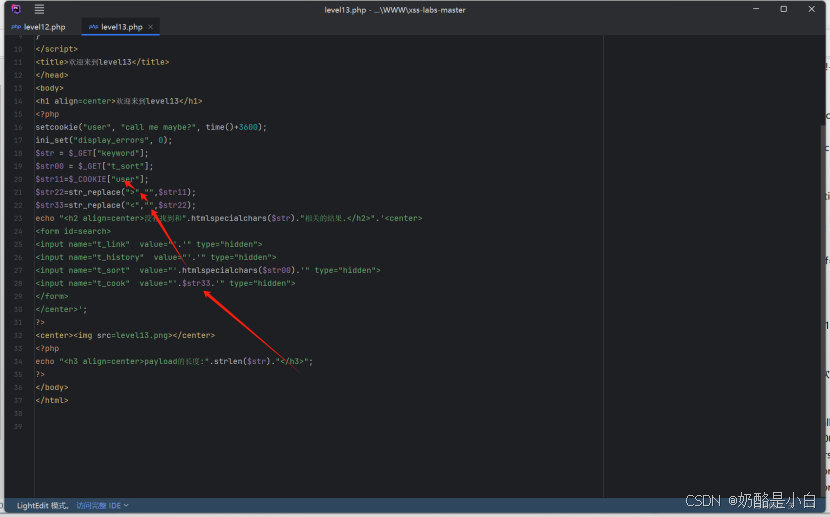Viewport: 830px width, 517px height.
Task: Open the hamburger main menu
Action: pyautogui.click(x=39, y=9)
